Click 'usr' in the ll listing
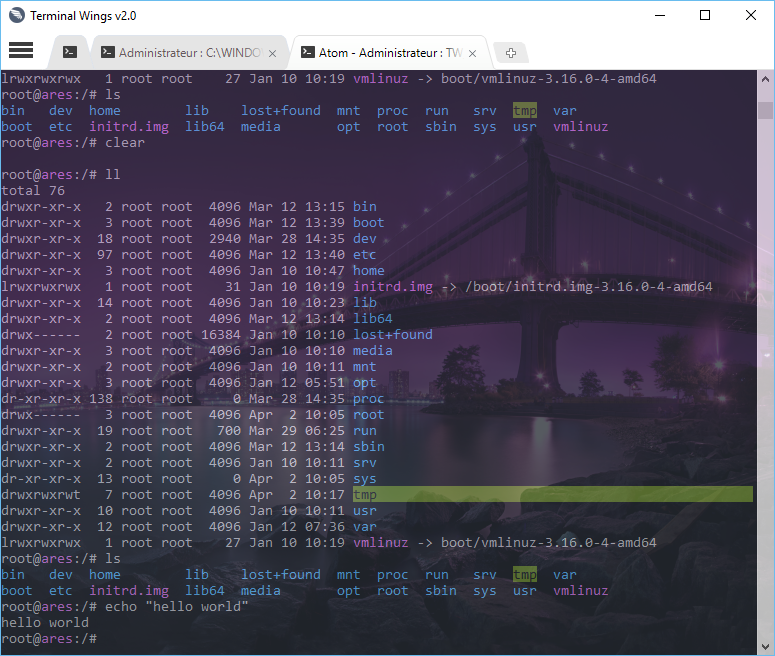This screenshot has height=656, width=775. pos(365,511)
